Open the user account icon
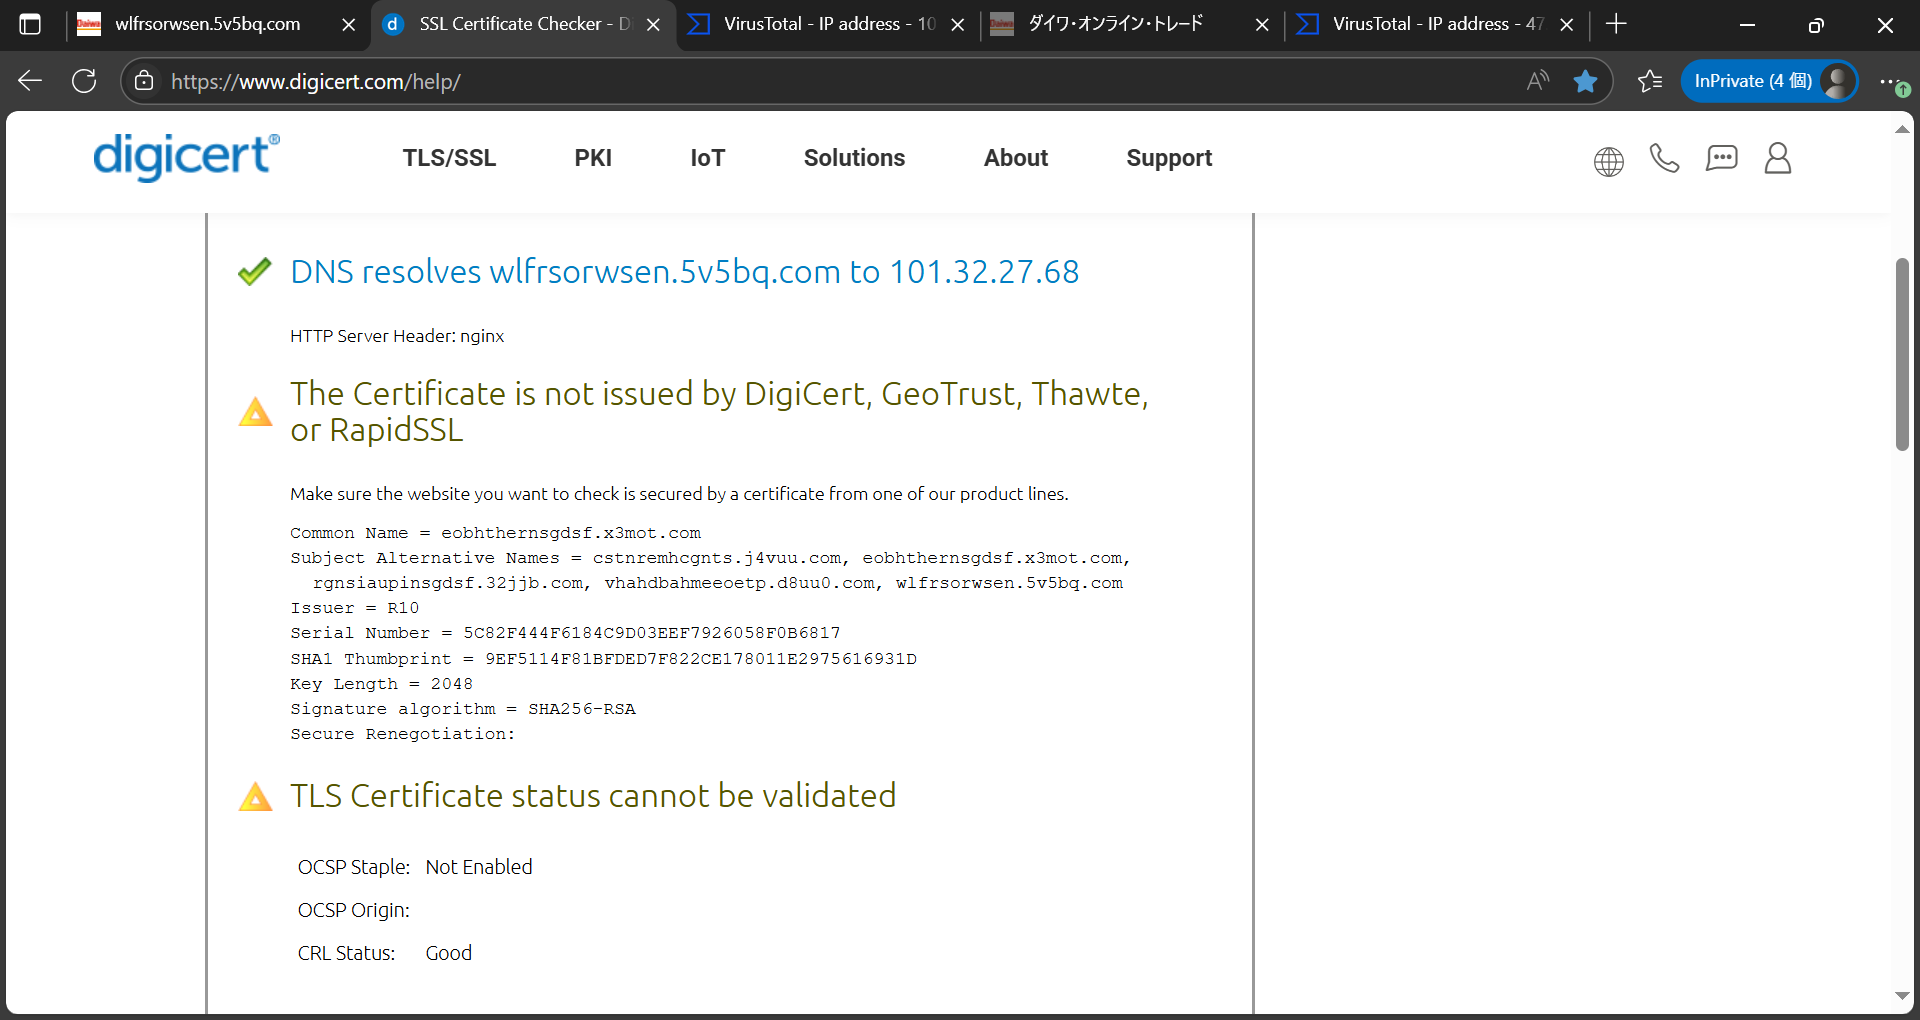This screenshot has width=1920, height=1020. [1778, 158]
